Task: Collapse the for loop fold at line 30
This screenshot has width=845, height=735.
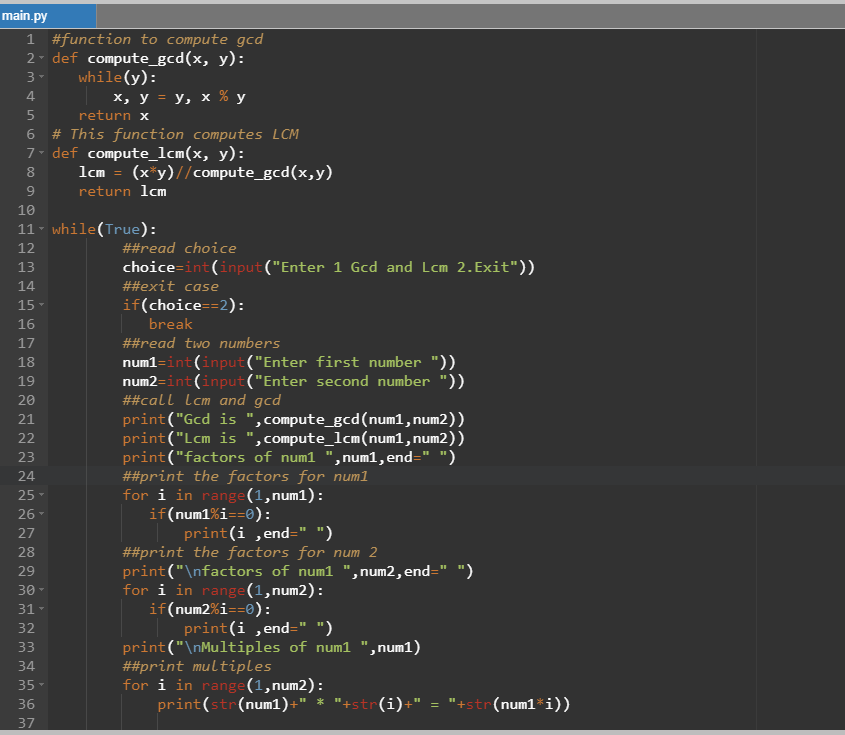Action: tap(42, 590)
